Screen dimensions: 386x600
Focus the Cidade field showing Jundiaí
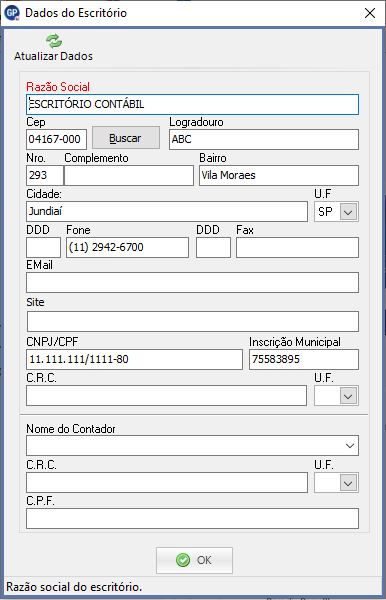click(x=167, y=212)
